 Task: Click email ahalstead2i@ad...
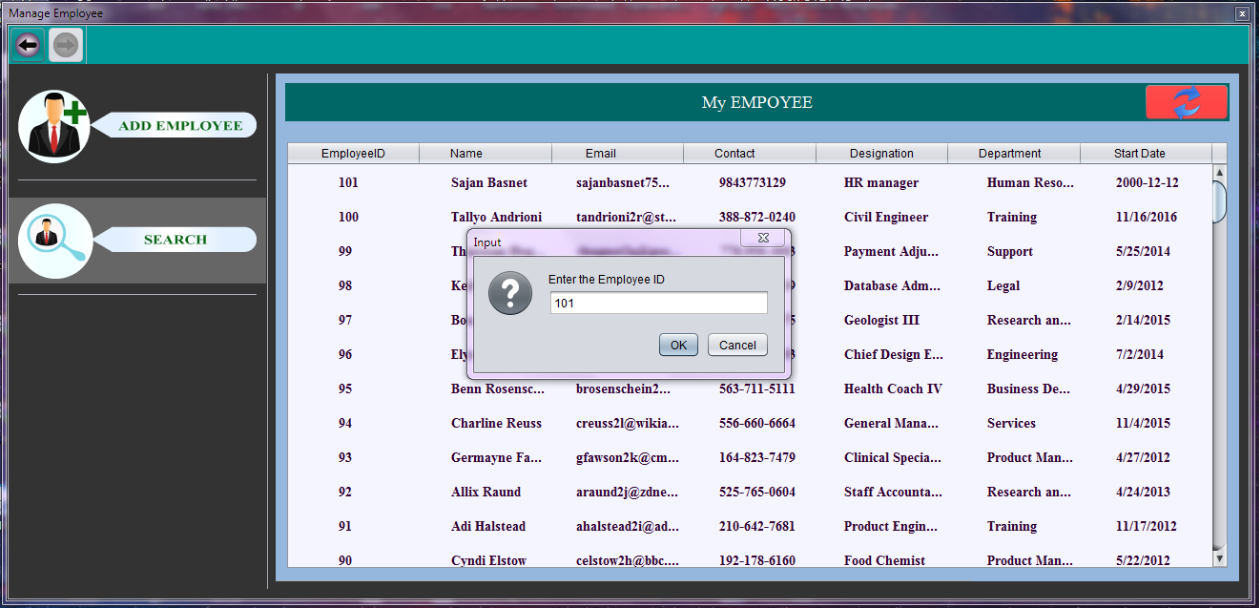(627, 526)
